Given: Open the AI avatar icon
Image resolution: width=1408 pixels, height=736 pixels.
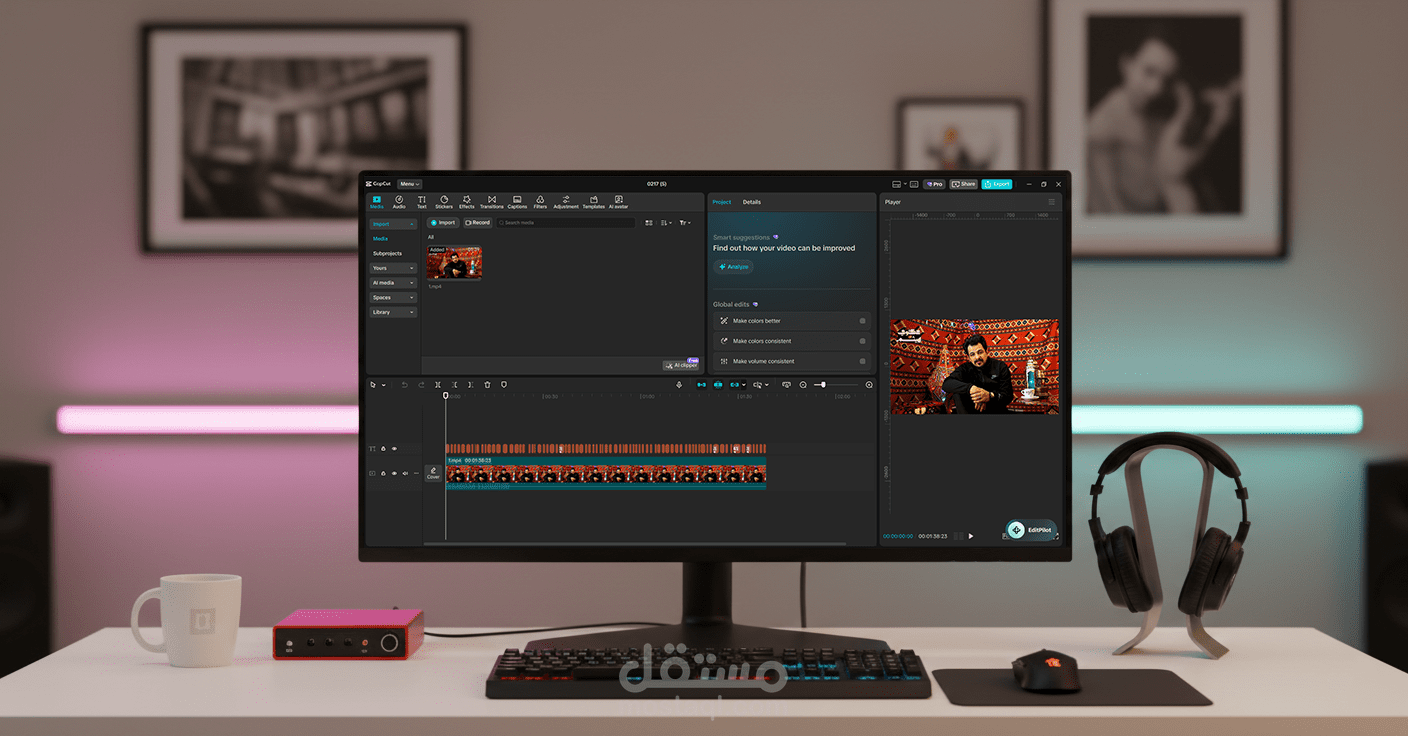Looking at the screenshot, I should coord(619,202).
